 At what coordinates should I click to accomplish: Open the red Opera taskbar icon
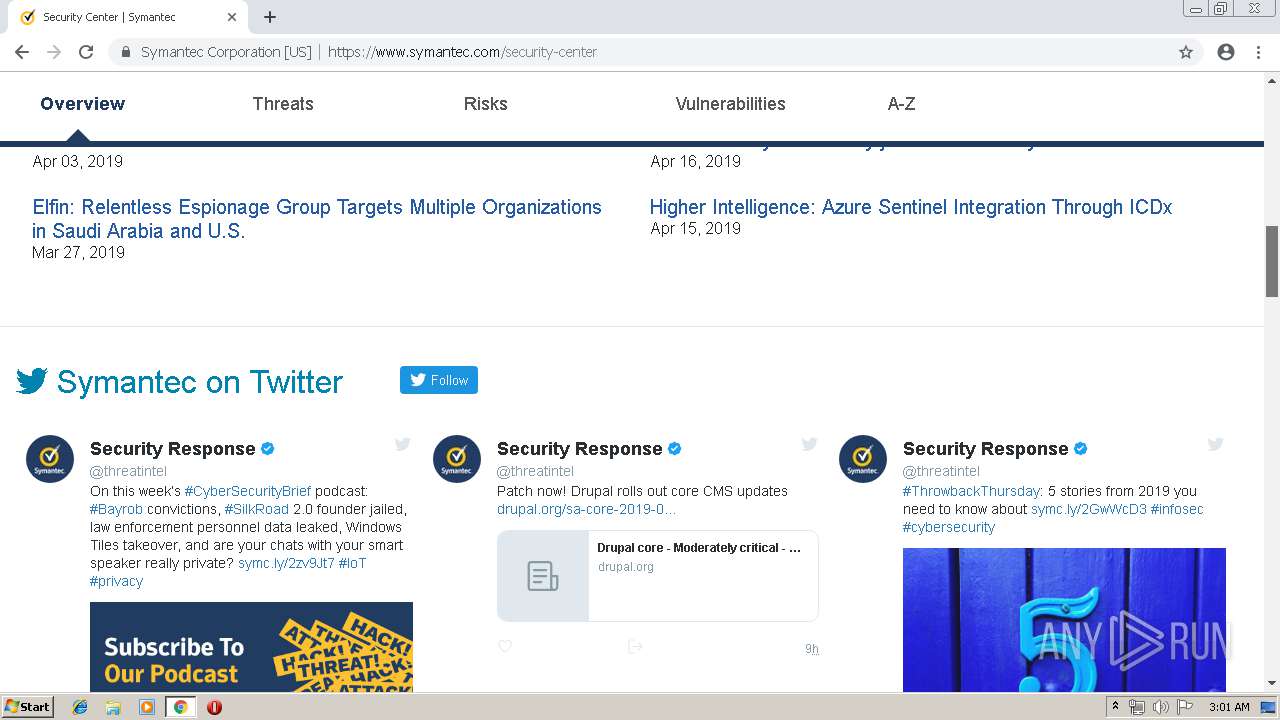[x=214, y=707]
